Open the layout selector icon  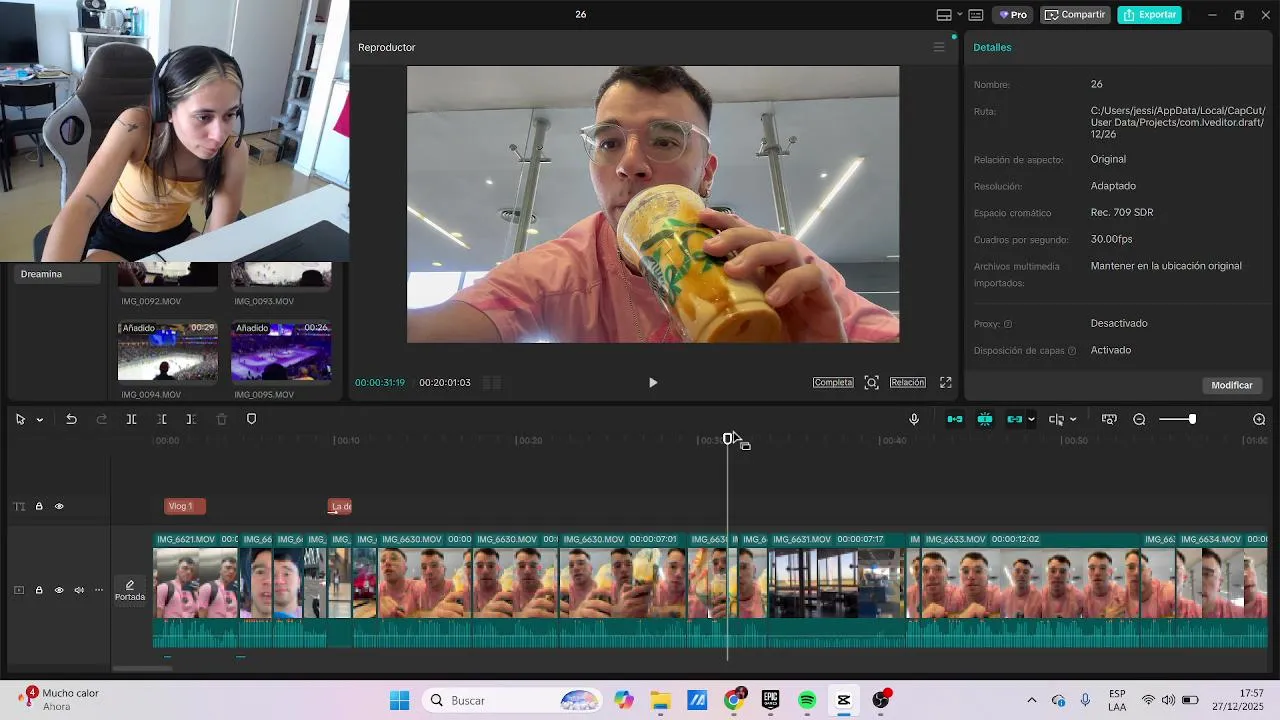click(943, 15)
